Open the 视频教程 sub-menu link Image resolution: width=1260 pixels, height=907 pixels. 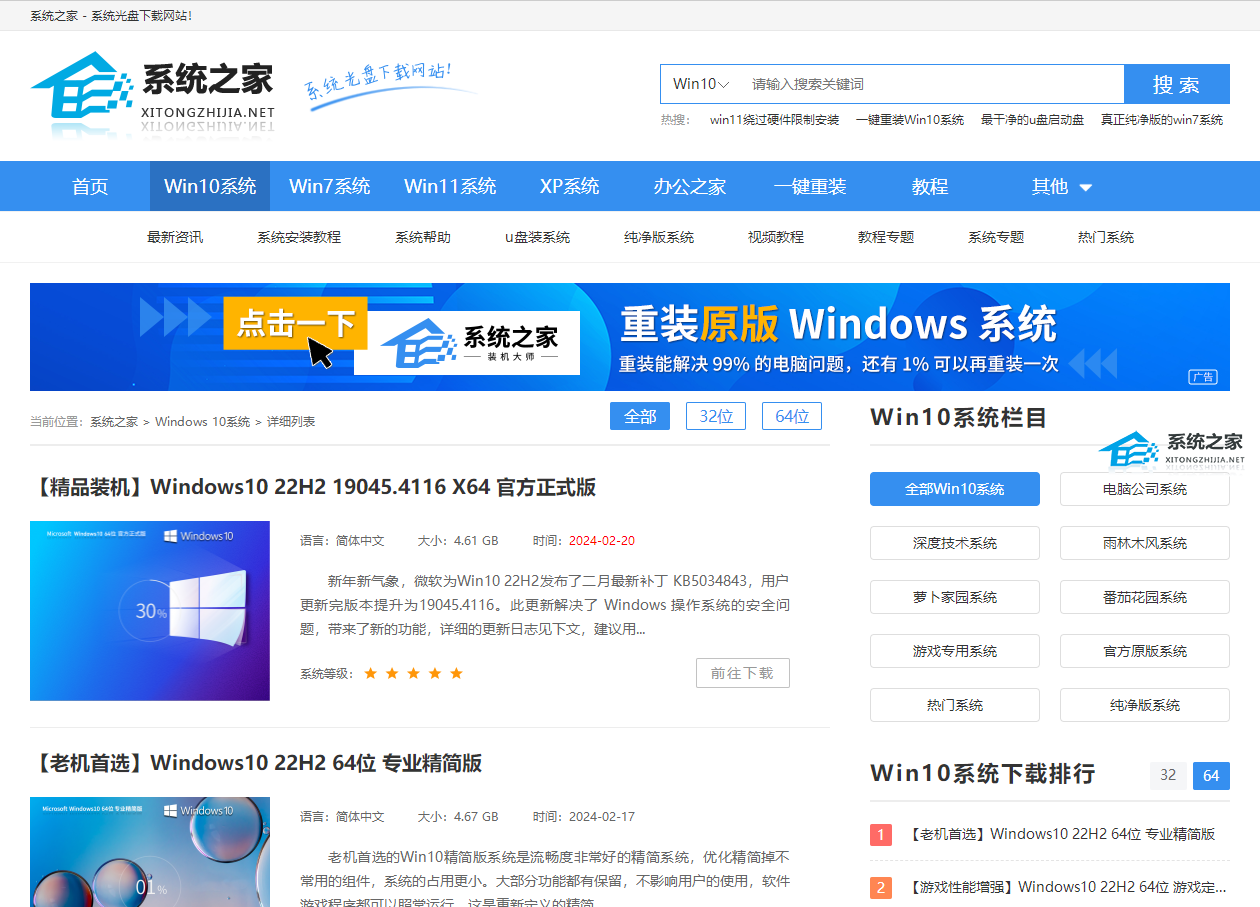(776, 237)
